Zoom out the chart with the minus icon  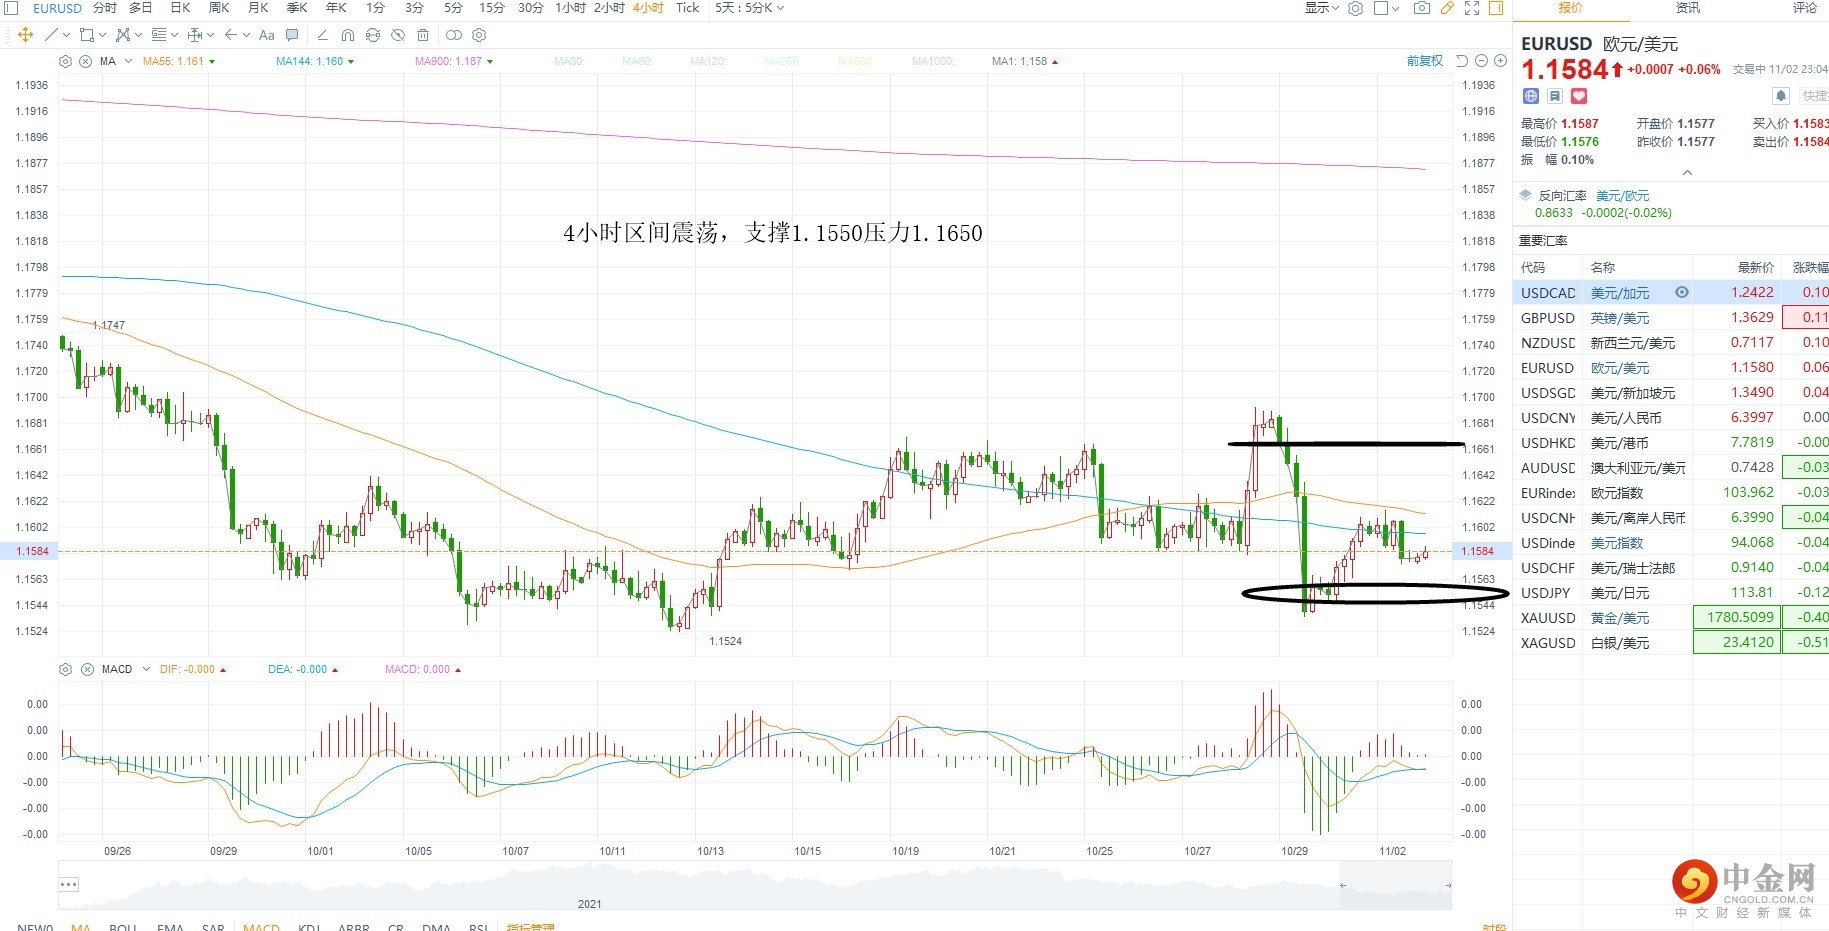tap(1481, 61)
